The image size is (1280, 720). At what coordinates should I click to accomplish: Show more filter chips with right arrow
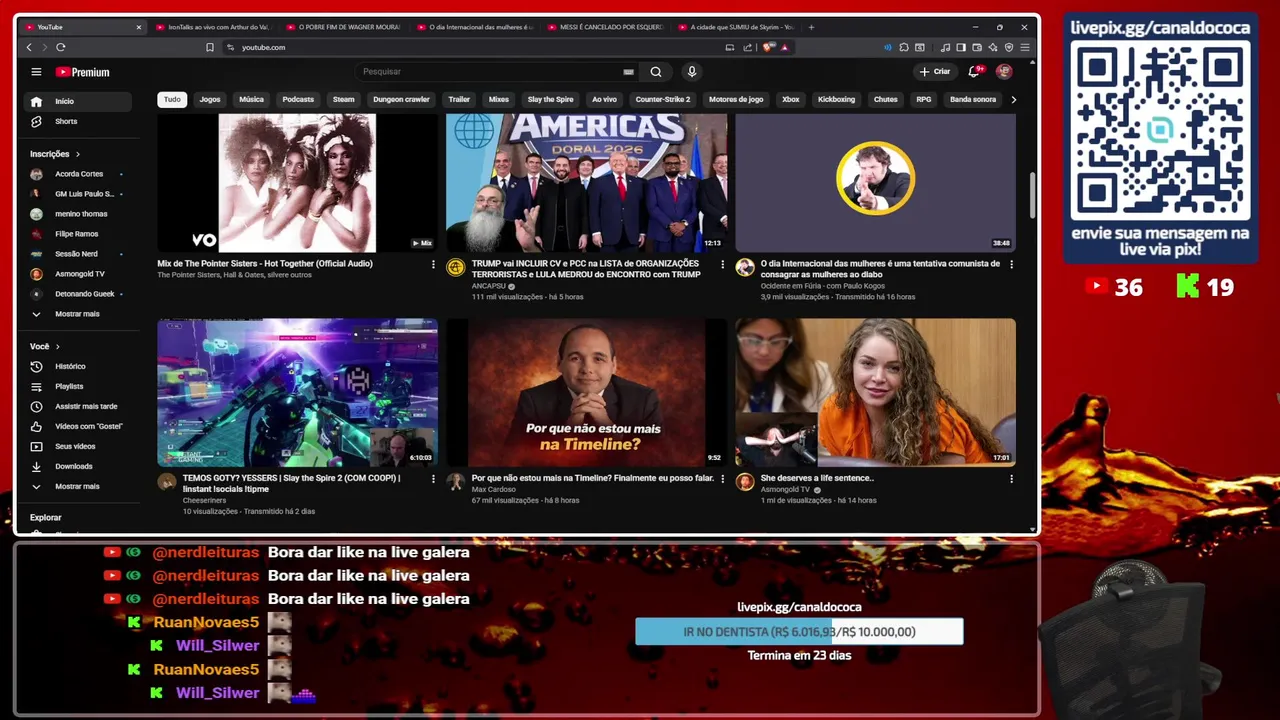[x=1013, y=99]
